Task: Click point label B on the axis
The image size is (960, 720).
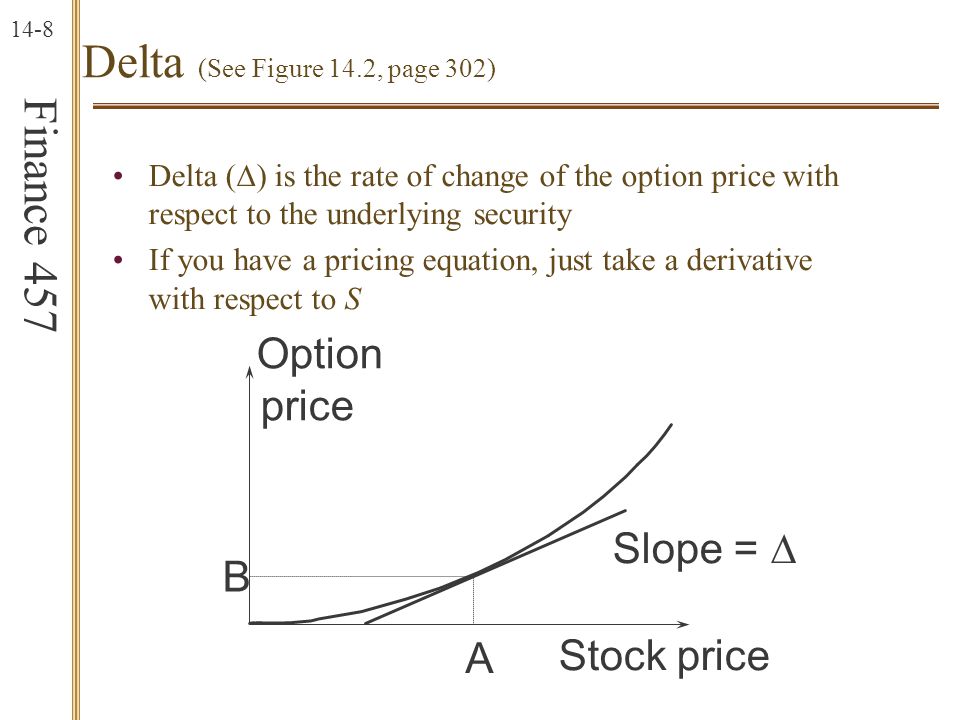Action: pos(236,577)
